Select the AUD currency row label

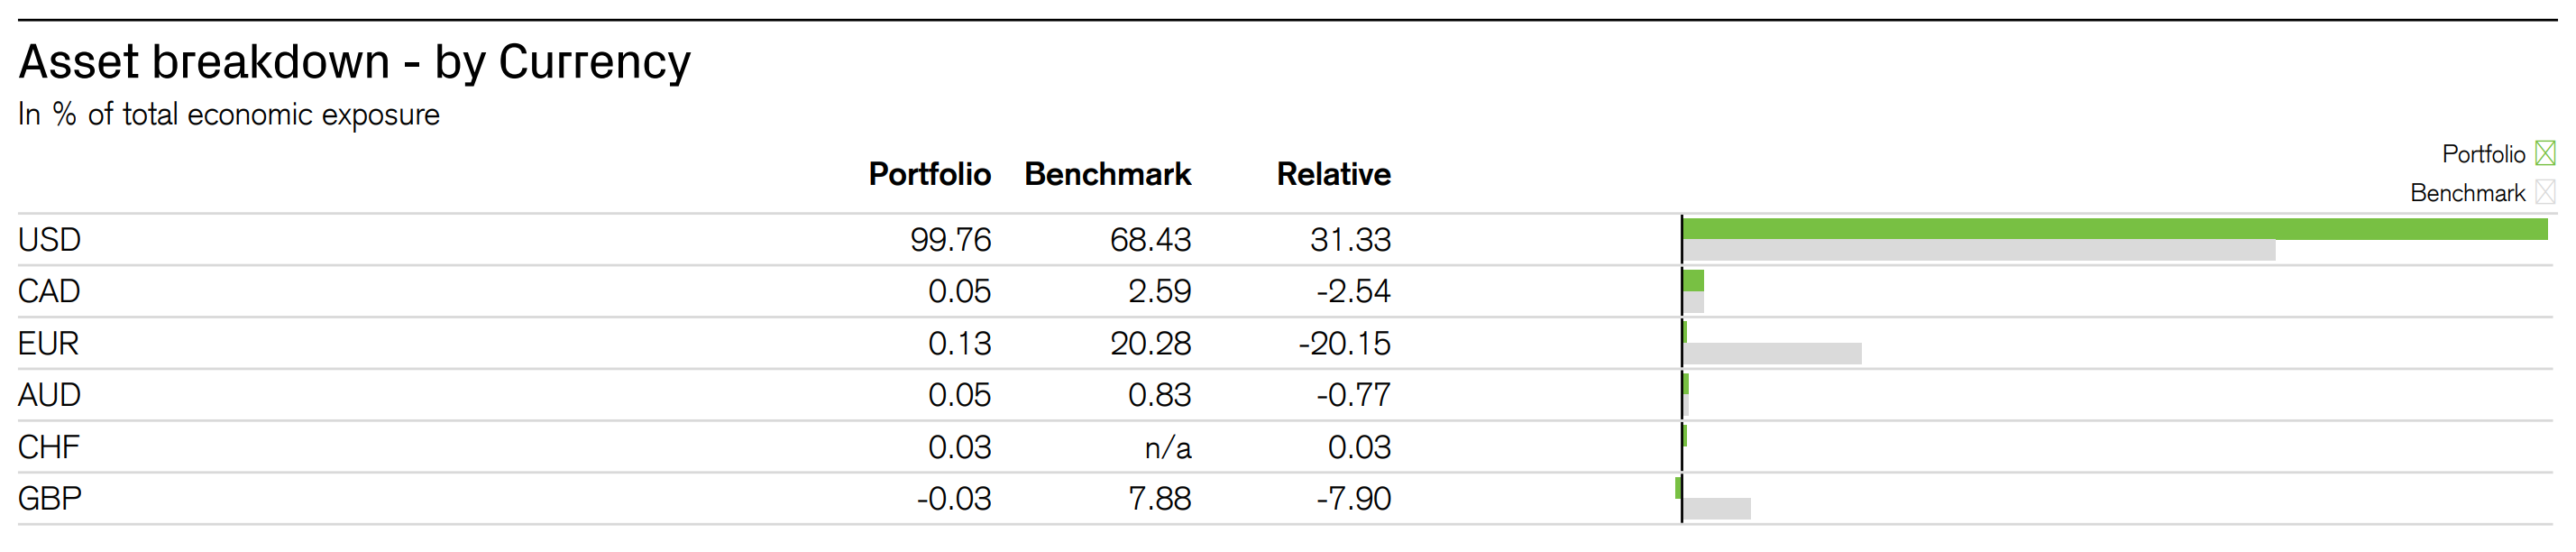click(x=49, y=395)
